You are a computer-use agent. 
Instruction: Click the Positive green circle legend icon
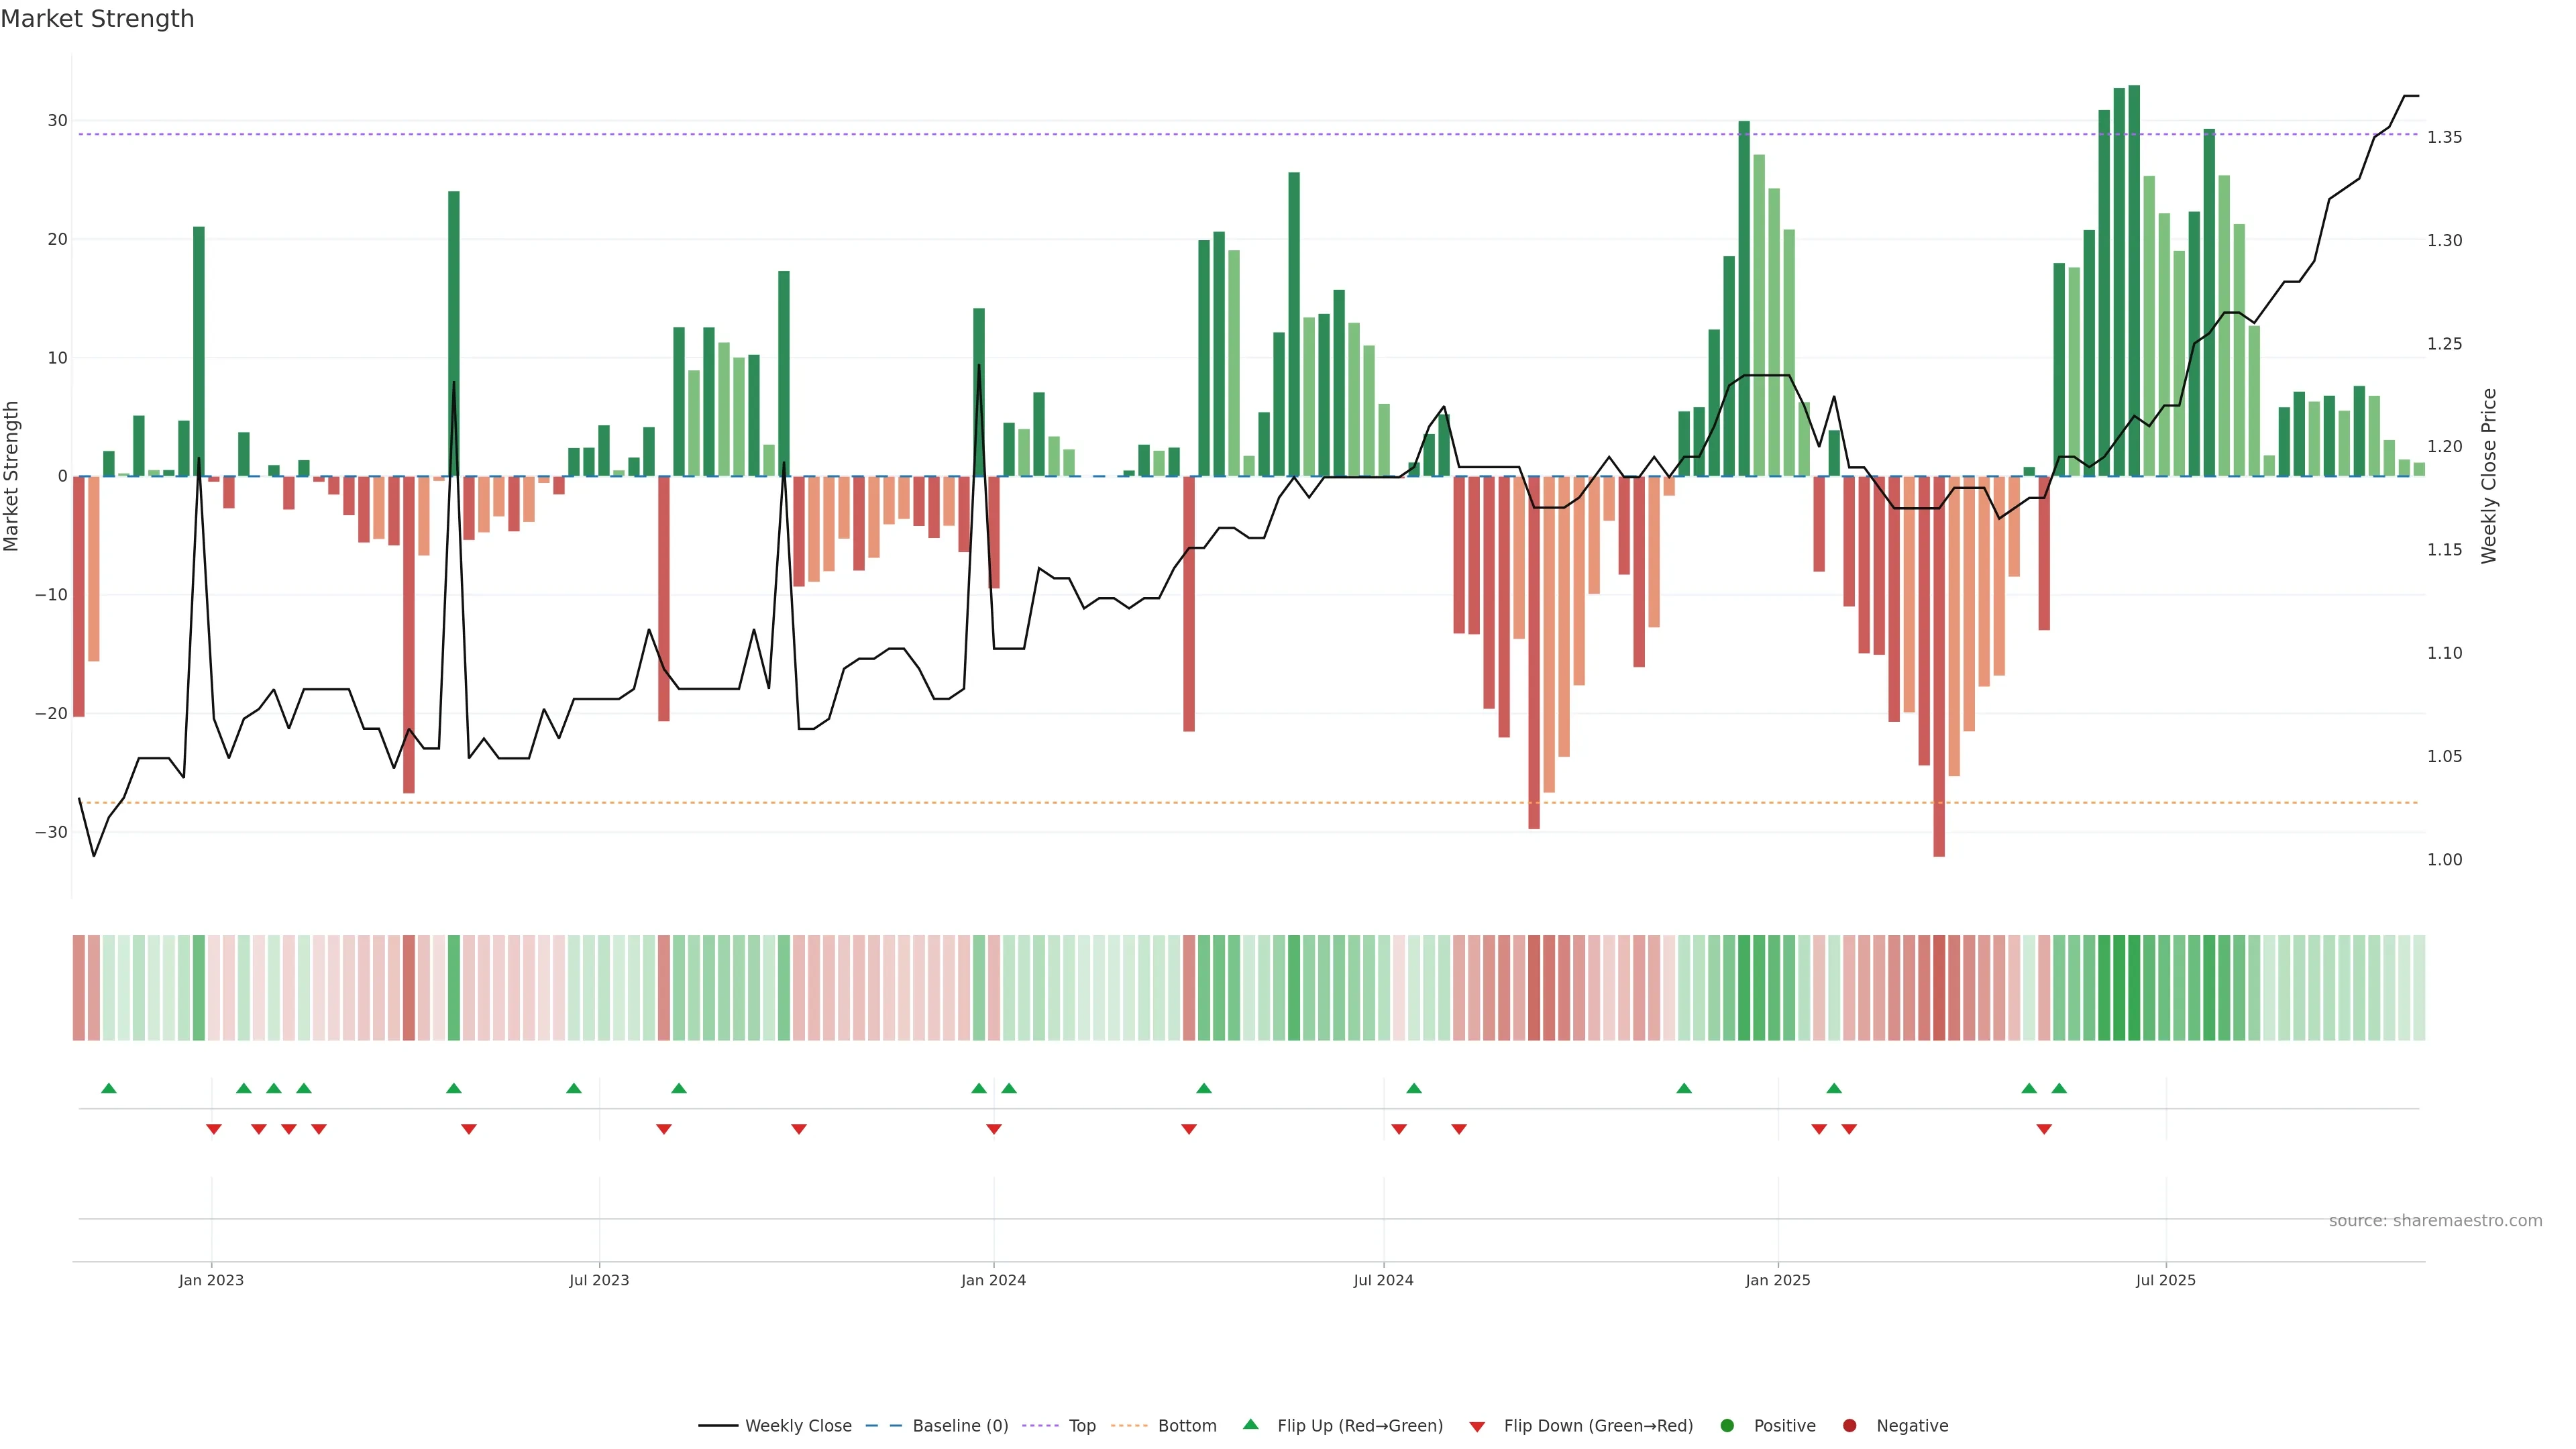click(x=1726, y=1426)
